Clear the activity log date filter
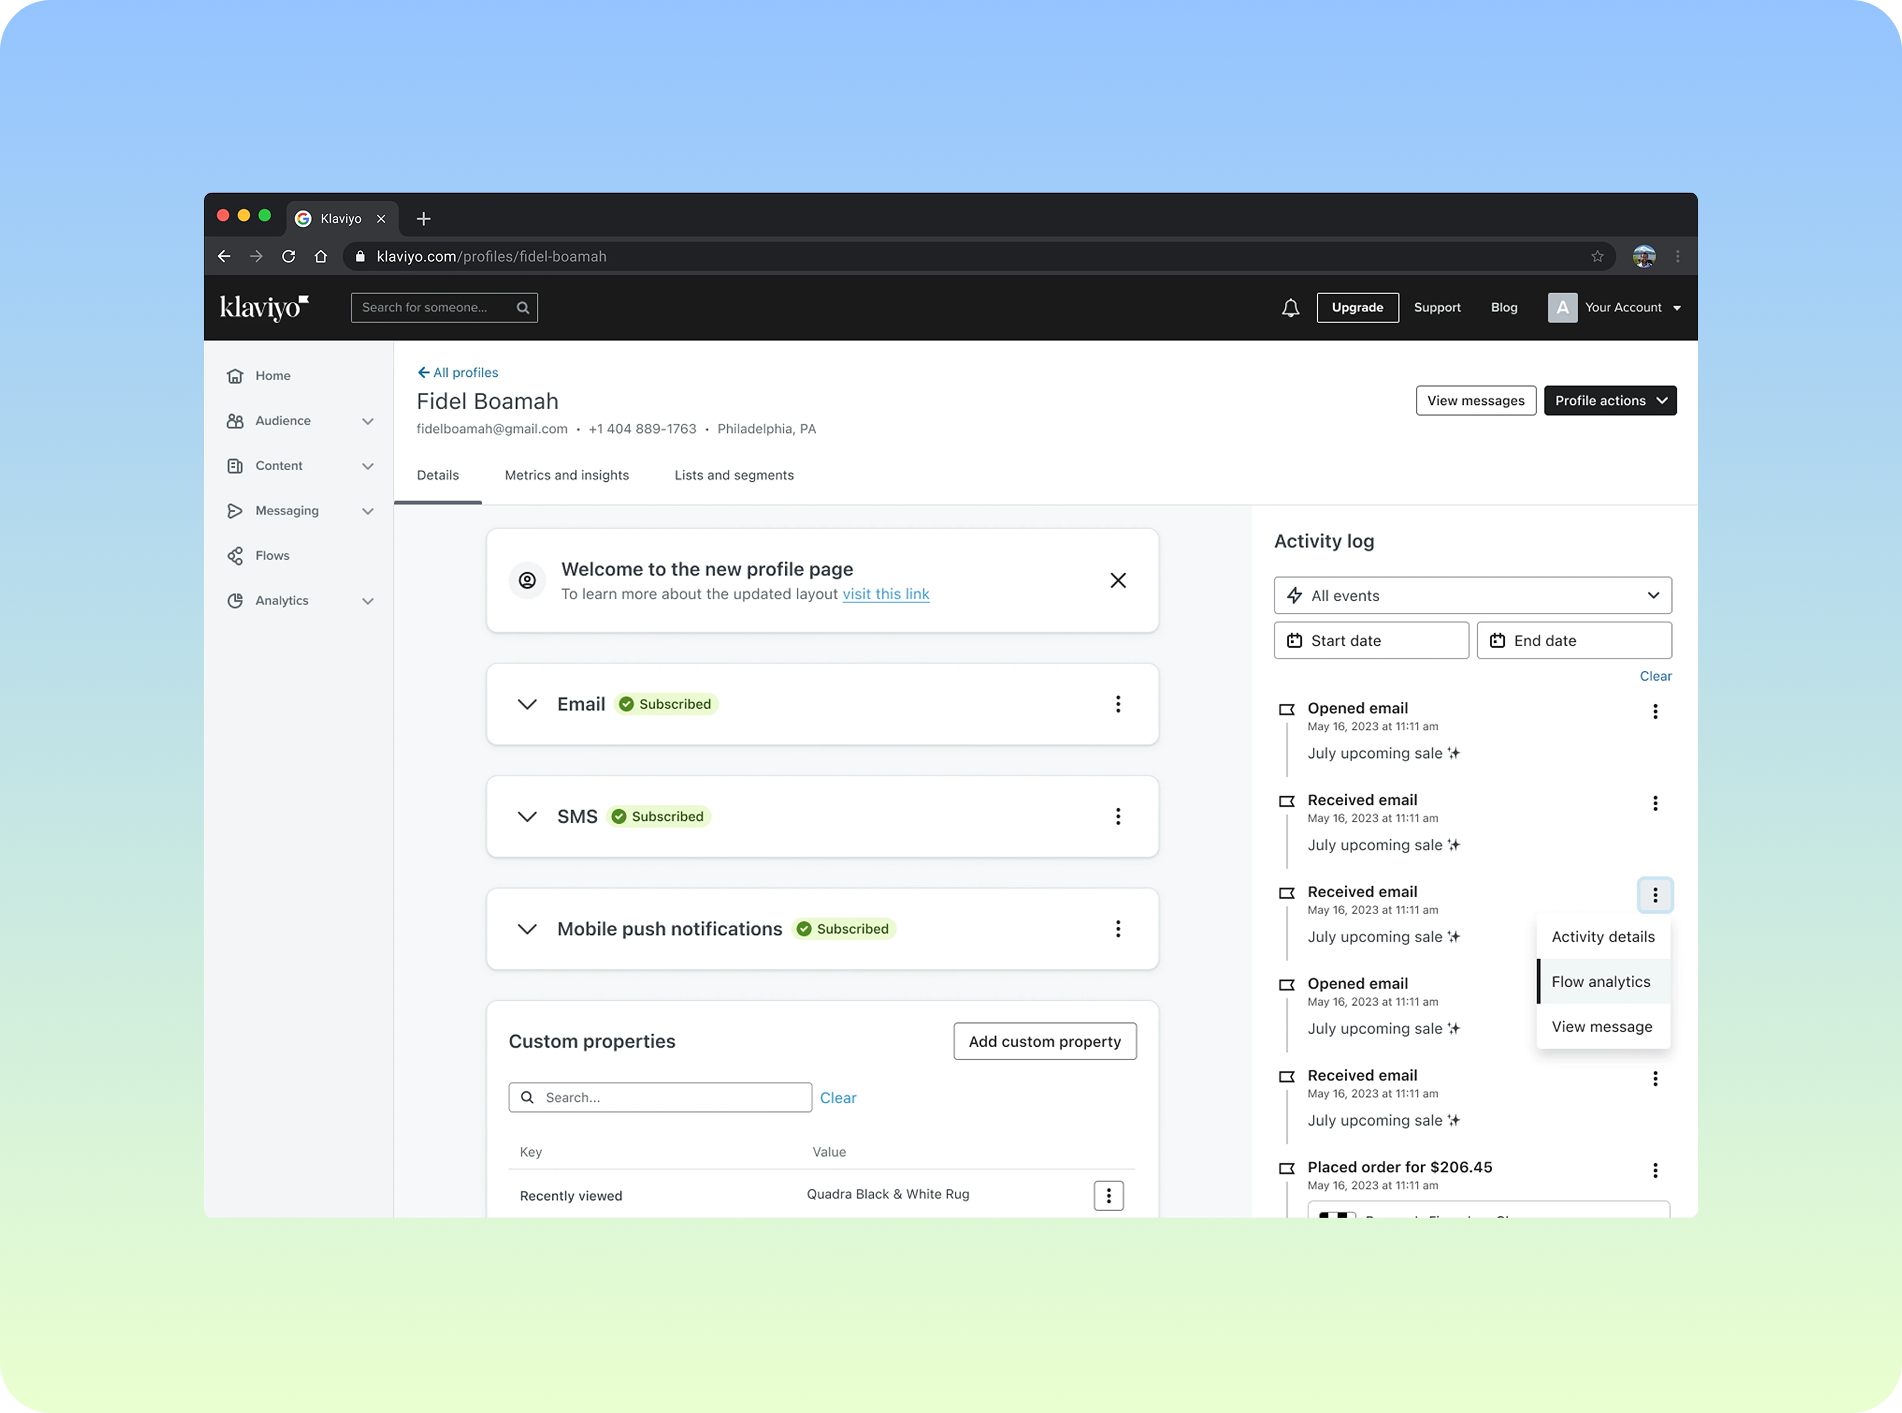The height and width of the screenshot is (1413, 1902). pos(1655,676)
